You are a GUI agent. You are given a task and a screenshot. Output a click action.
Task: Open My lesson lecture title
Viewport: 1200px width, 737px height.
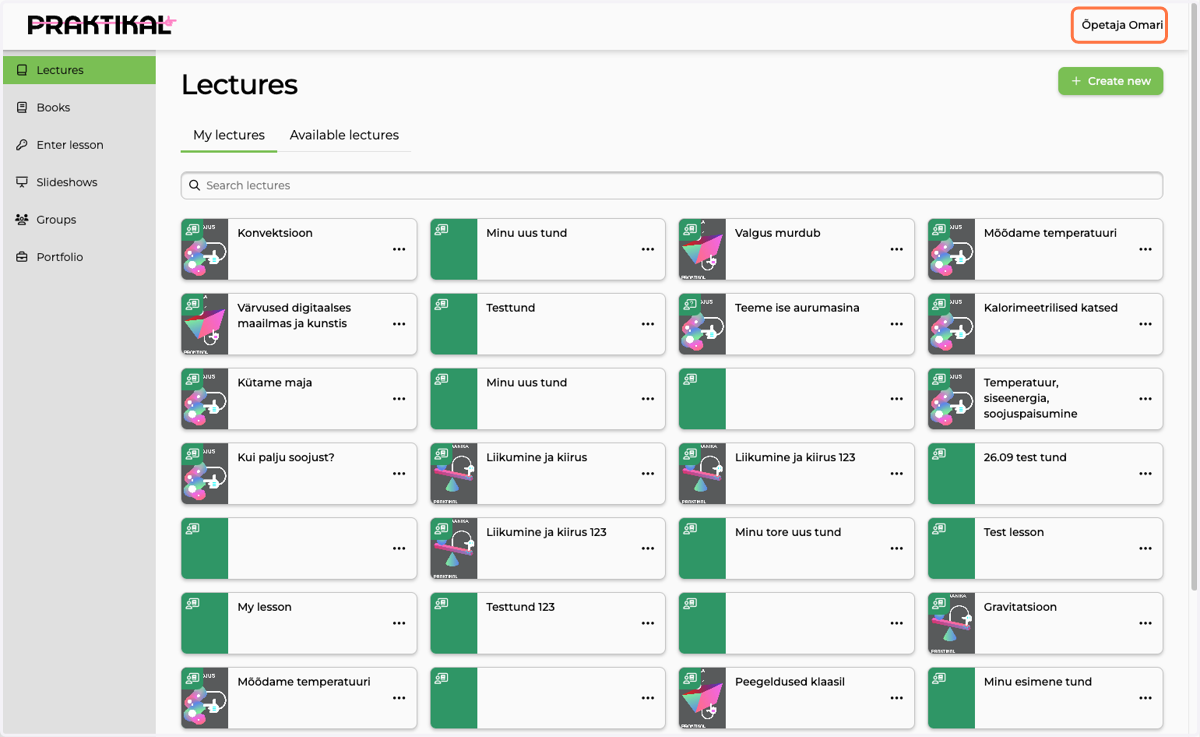(x=265, y=607)
